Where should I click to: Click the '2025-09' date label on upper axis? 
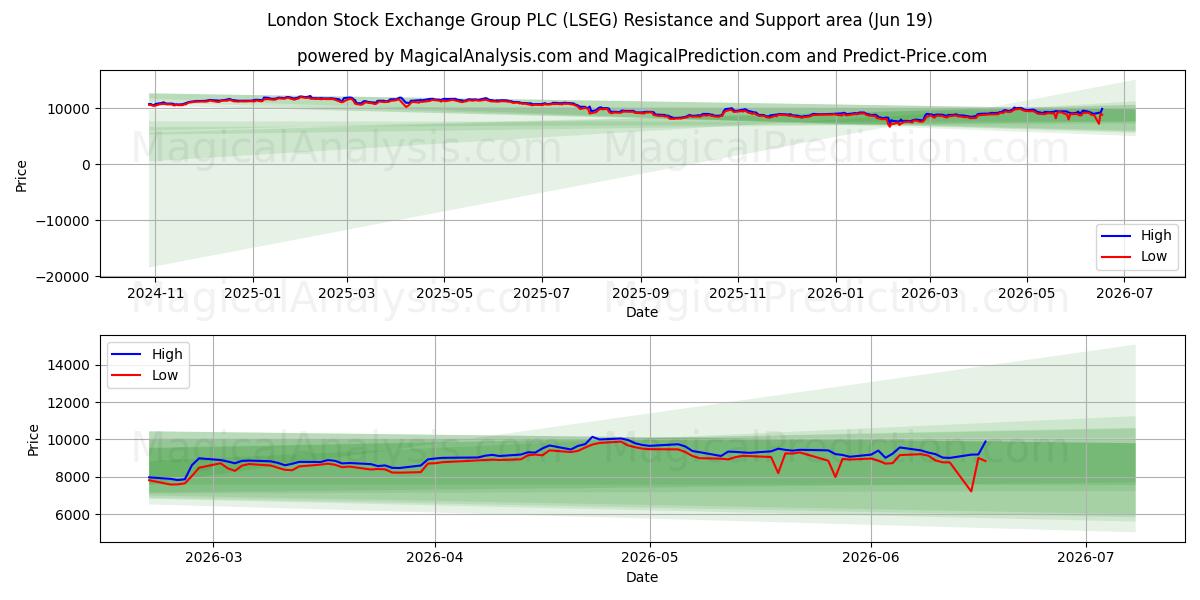[640, 293]
